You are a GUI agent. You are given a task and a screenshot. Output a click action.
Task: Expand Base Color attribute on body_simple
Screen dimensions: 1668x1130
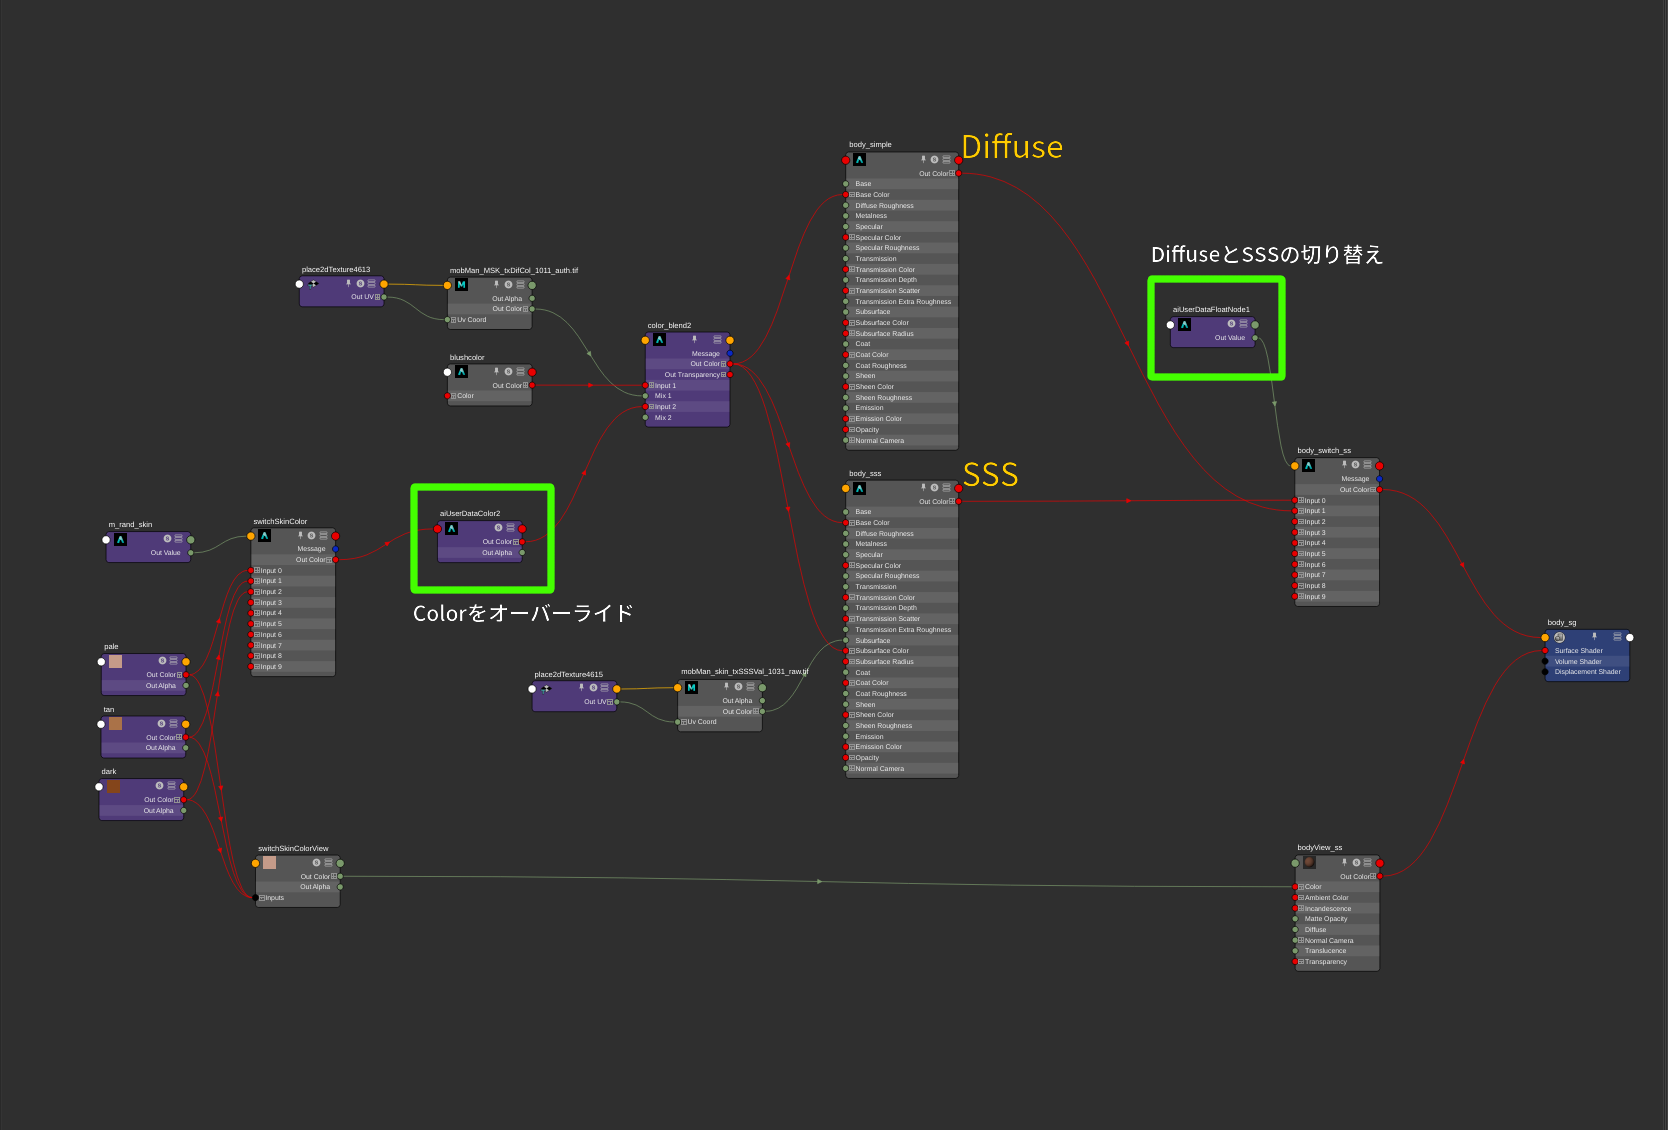tap(852, 195)
